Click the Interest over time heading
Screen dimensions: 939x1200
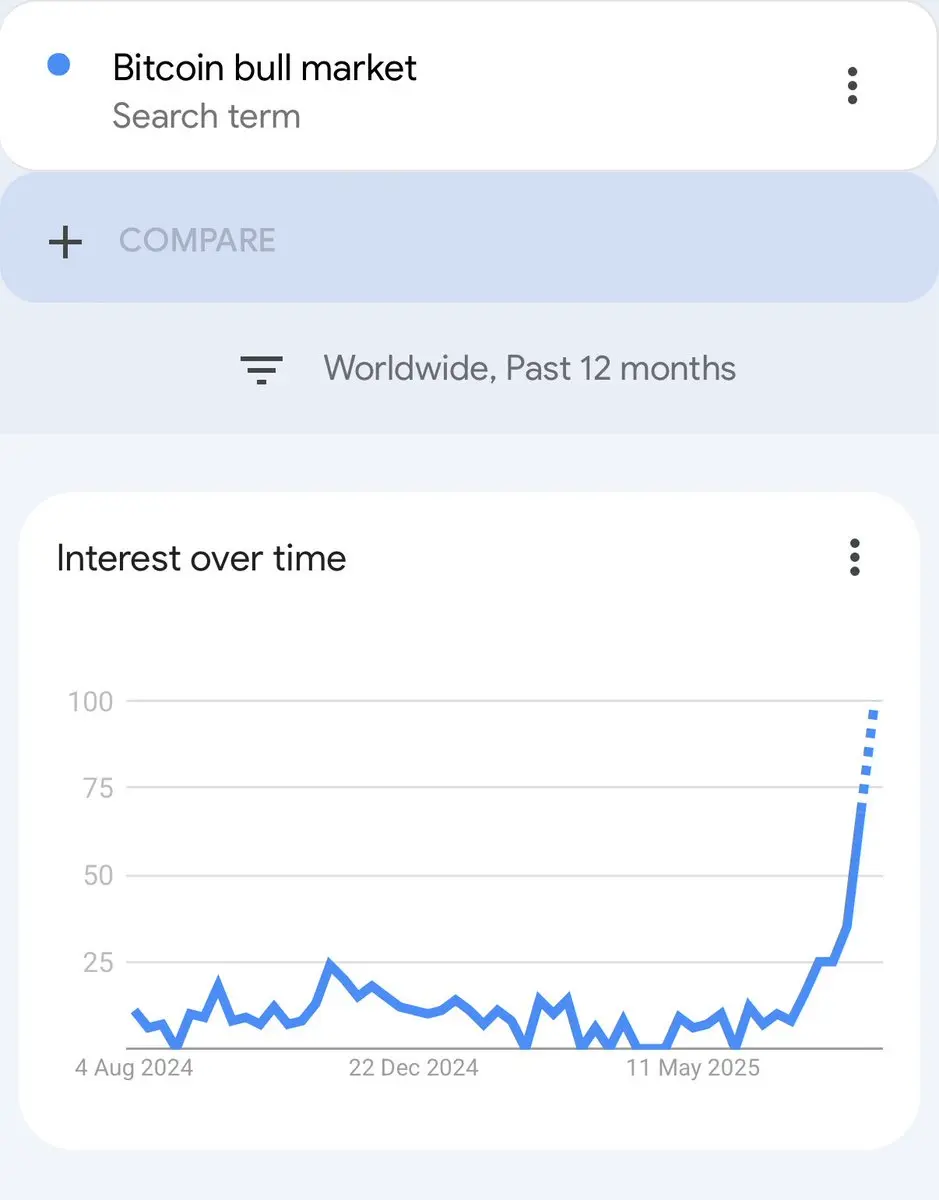point(201,558)
